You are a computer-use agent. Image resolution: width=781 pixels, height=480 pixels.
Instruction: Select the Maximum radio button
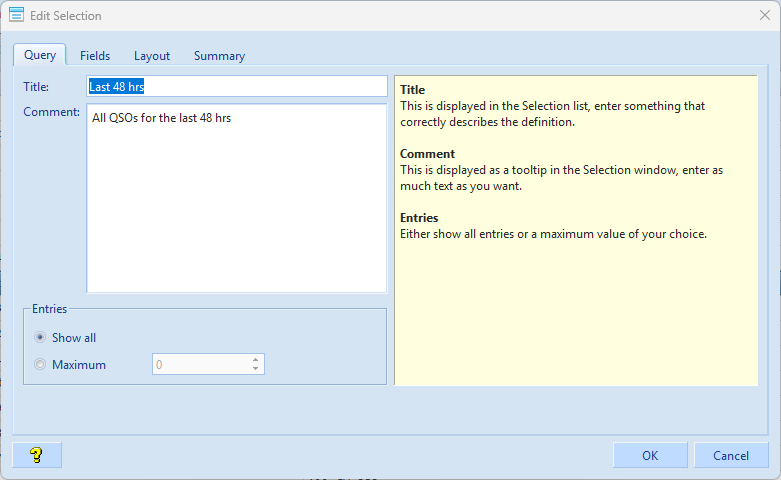(x=40, y=365)
